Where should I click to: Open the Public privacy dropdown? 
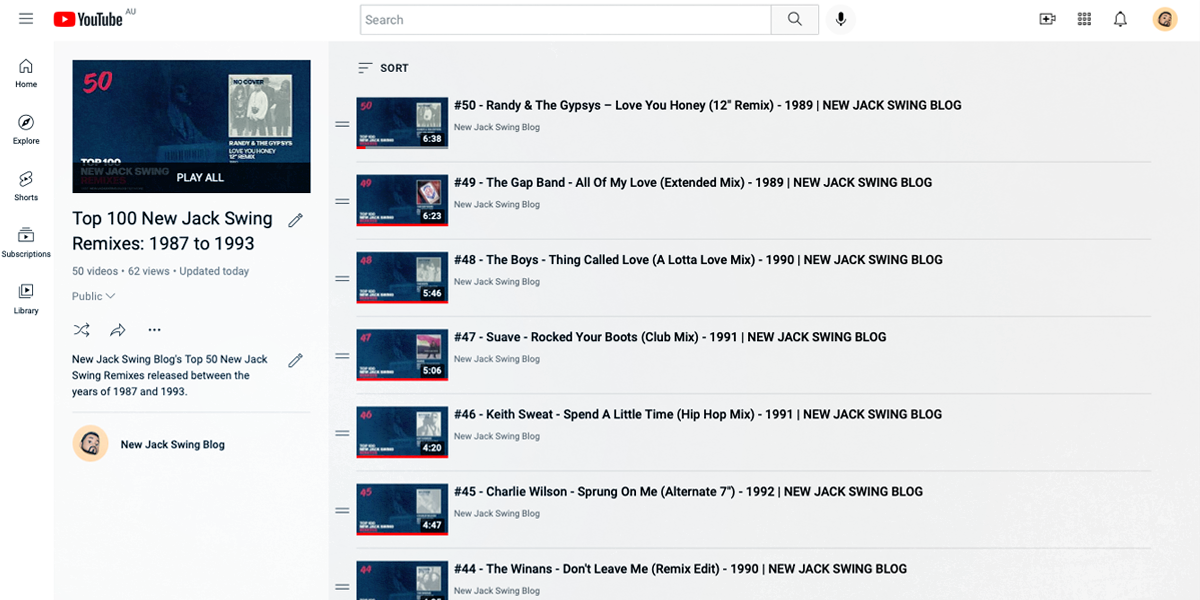tap(94, 296)
